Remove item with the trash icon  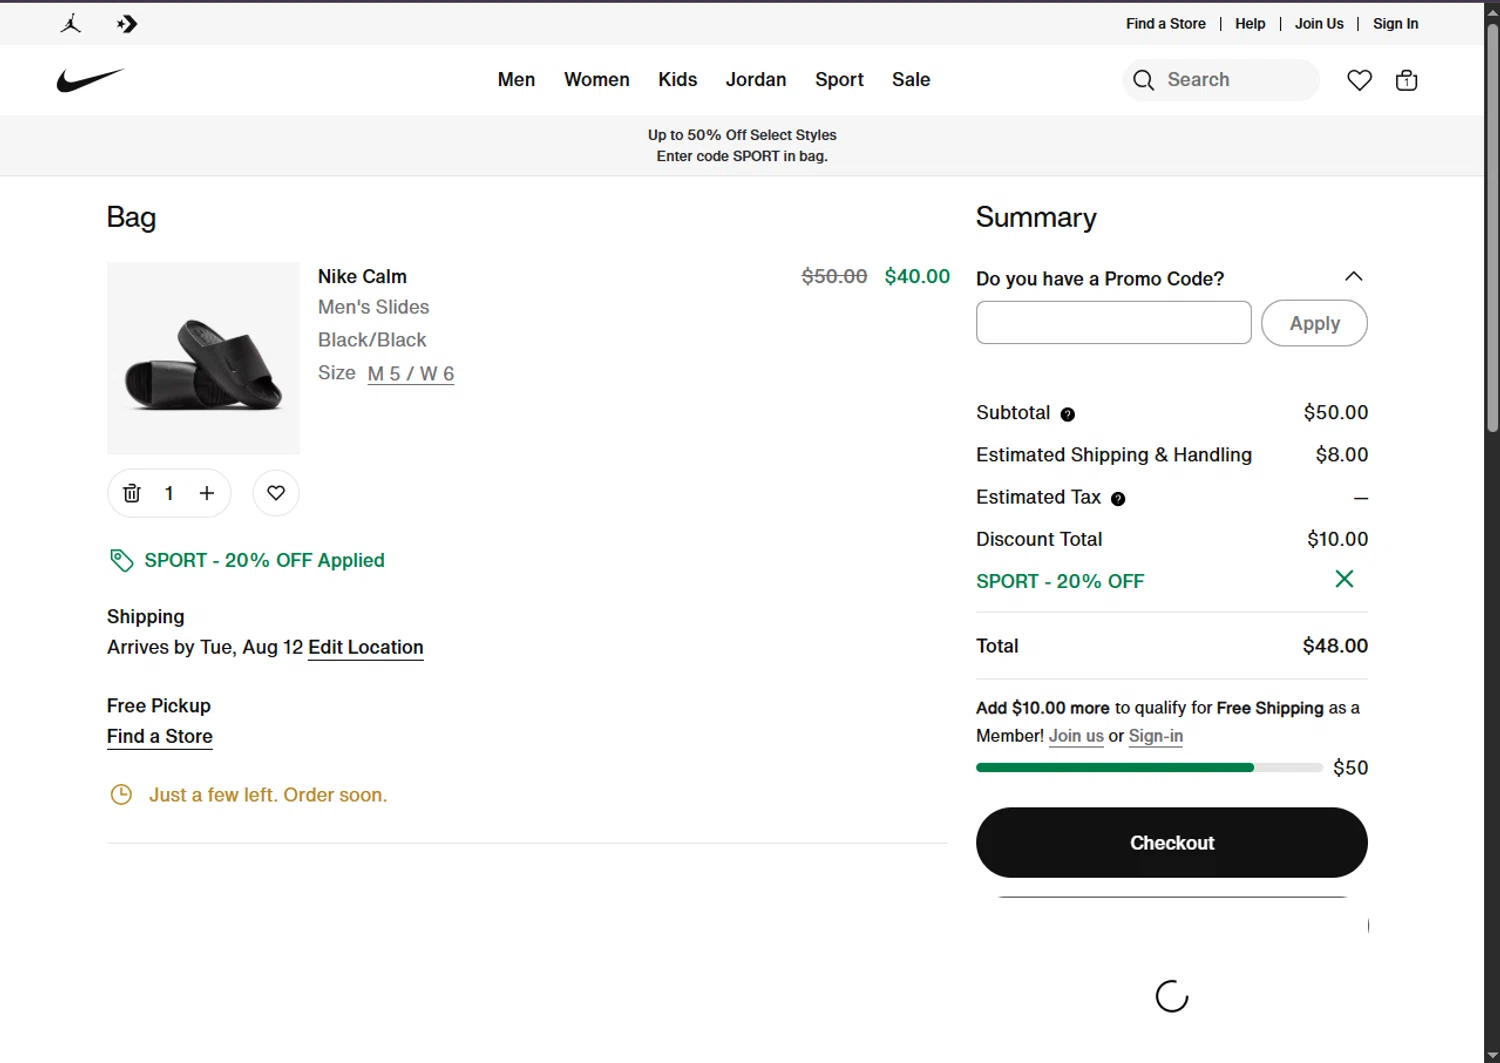pos(132,493)
